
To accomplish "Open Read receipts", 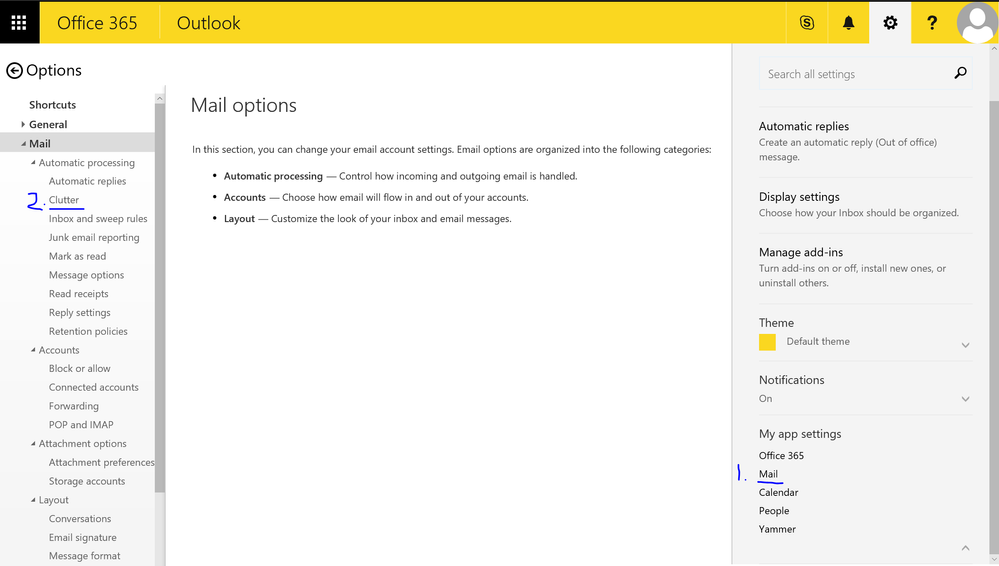I will click(x=78, y=294).
